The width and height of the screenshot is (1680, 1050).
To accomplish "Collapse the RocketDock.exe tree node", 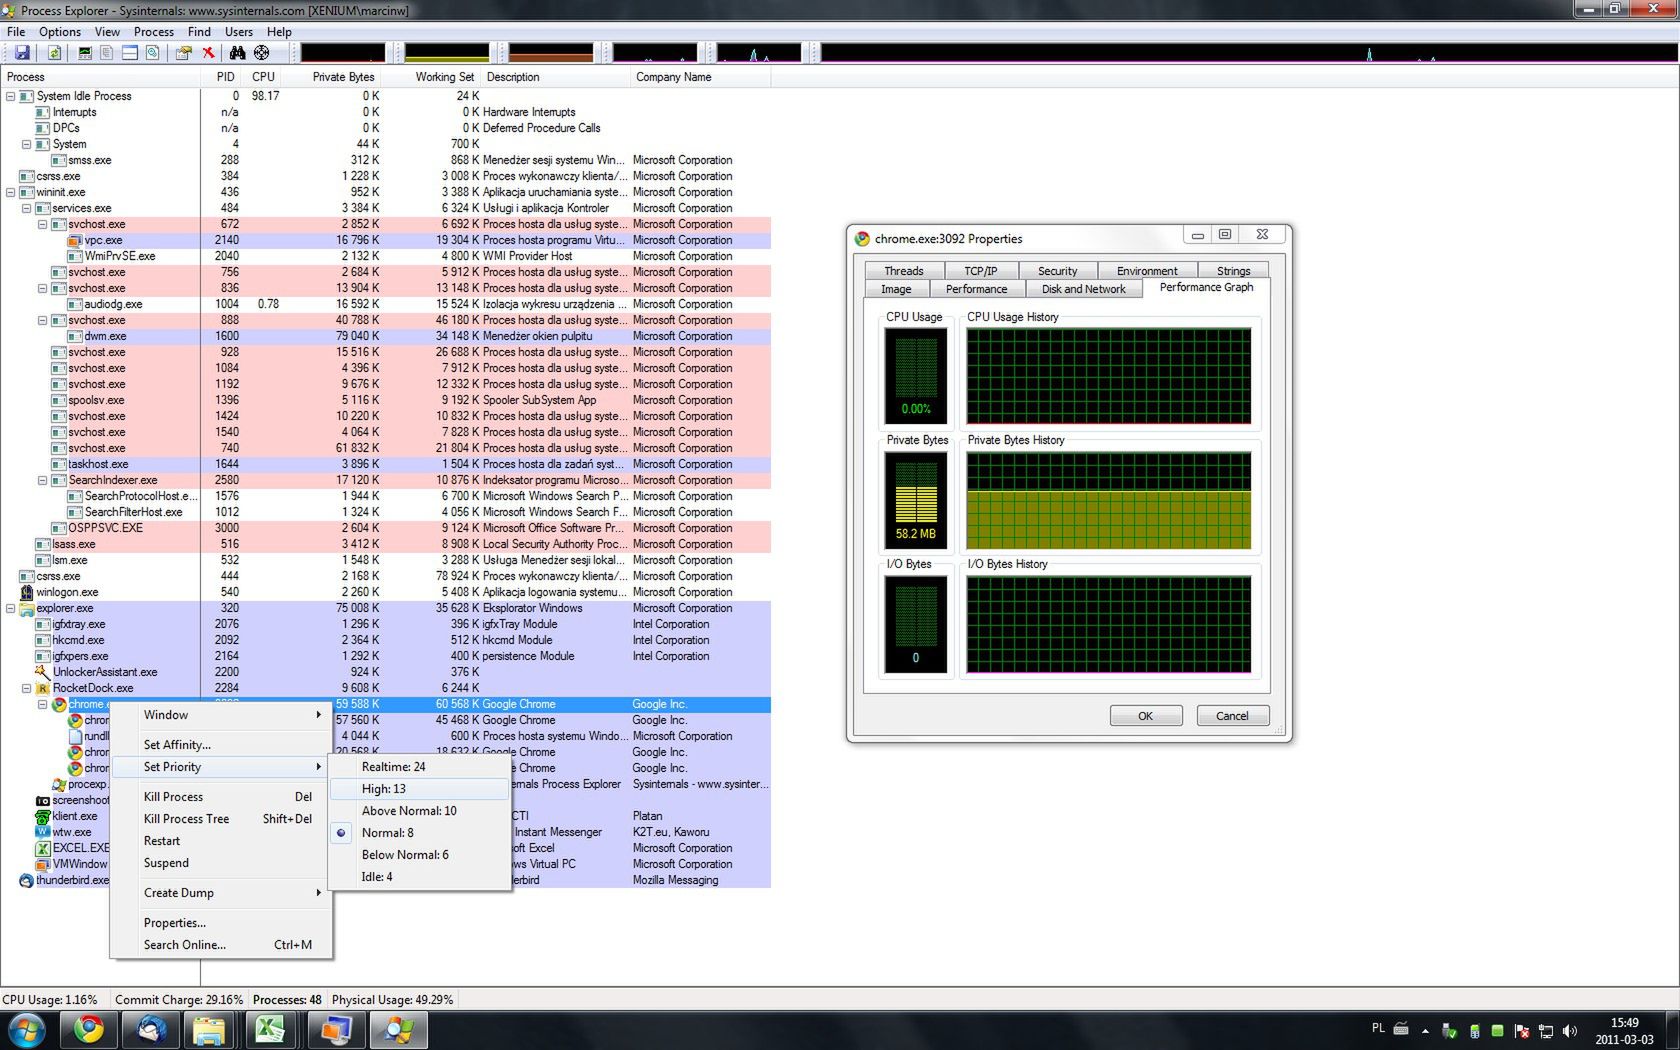I will [27, 688].
